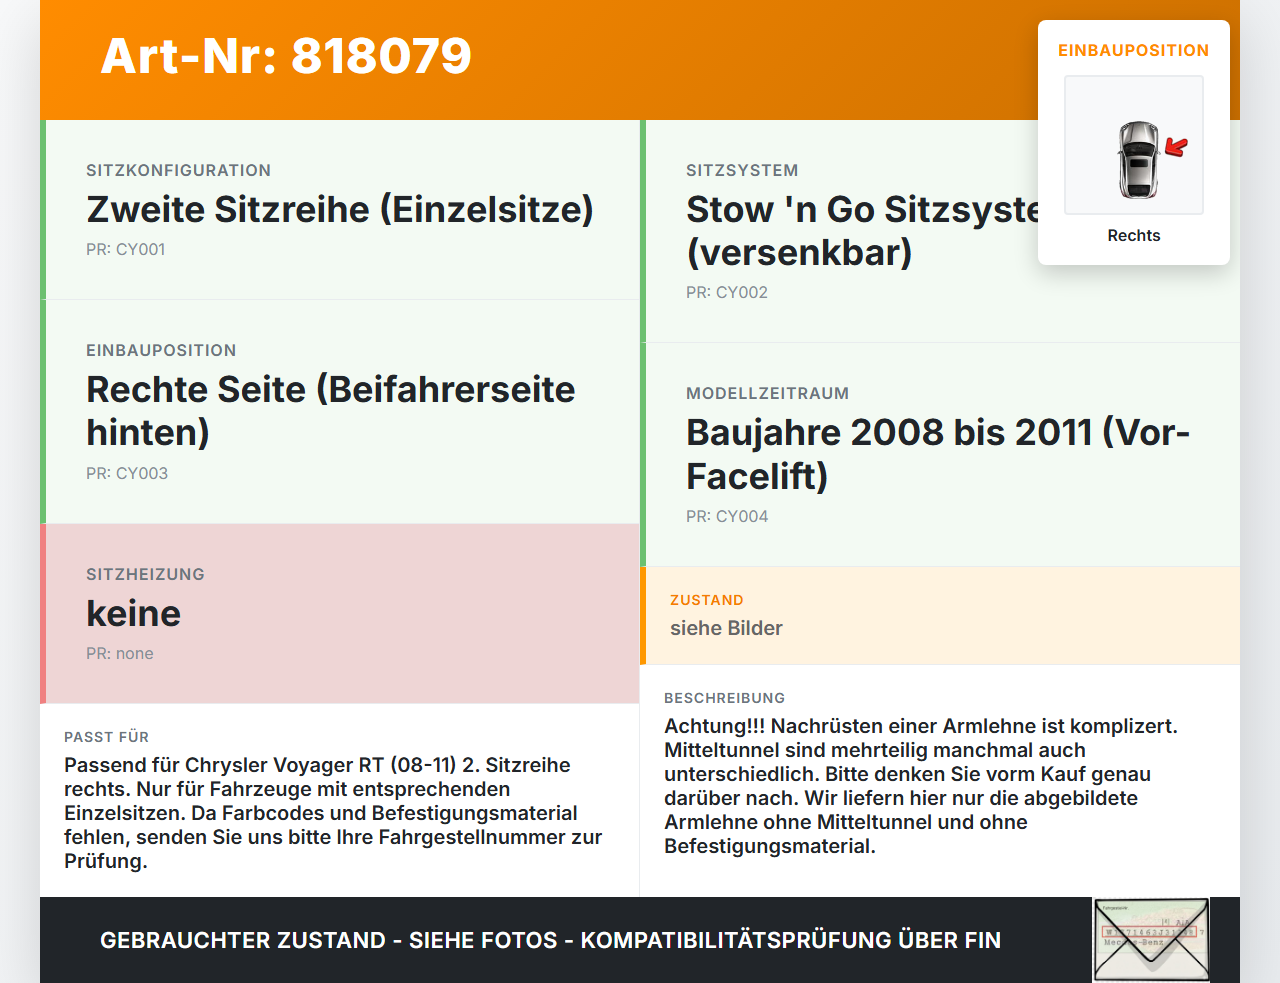Select the siehe Bilder condition text
This screenshot has height=983, width=1280.
(x=726, y=628)
